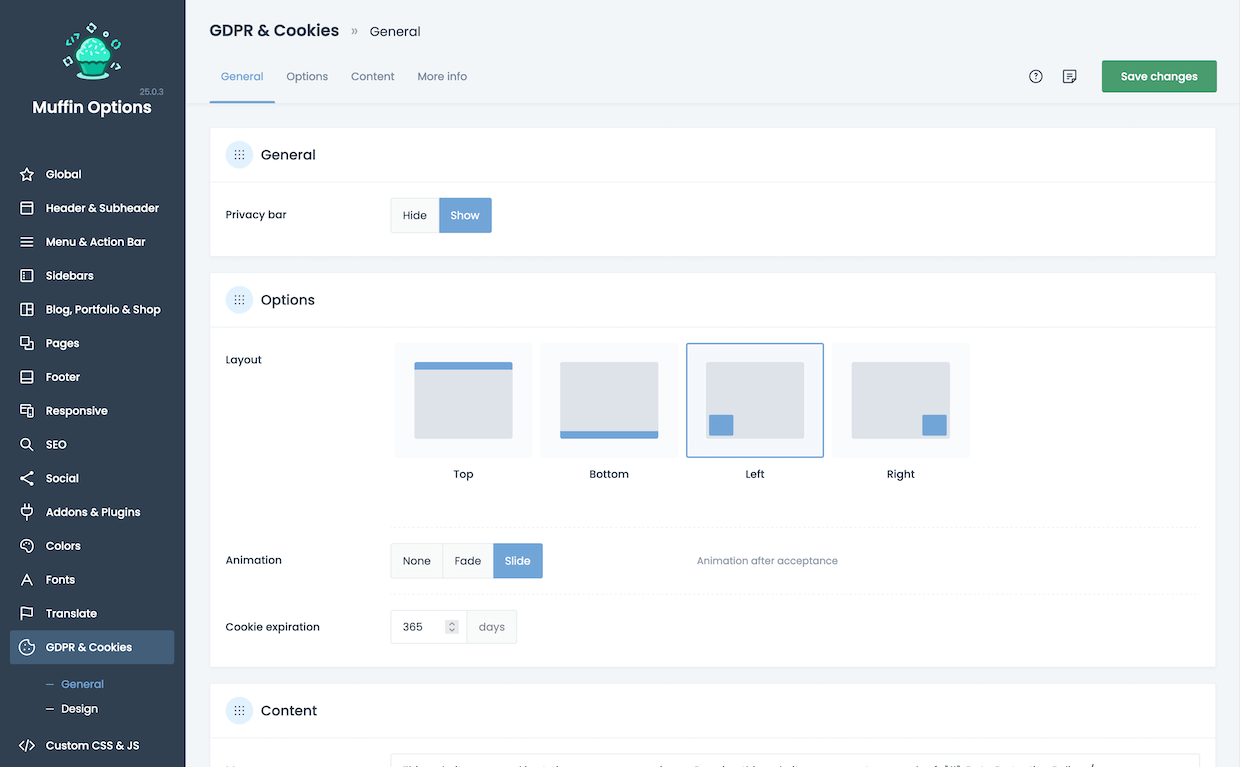Set Animation to None

click(x=417, y=561)
